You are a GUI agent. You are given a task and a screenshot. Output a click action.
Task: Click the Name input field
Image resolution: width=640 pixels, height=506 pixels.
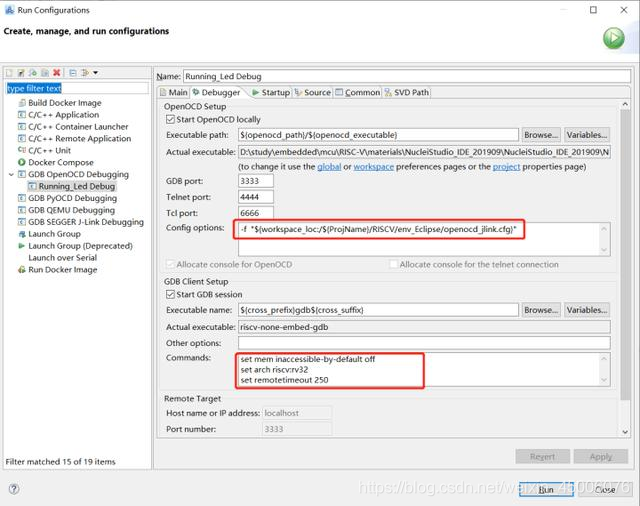(x=407, y=76)
